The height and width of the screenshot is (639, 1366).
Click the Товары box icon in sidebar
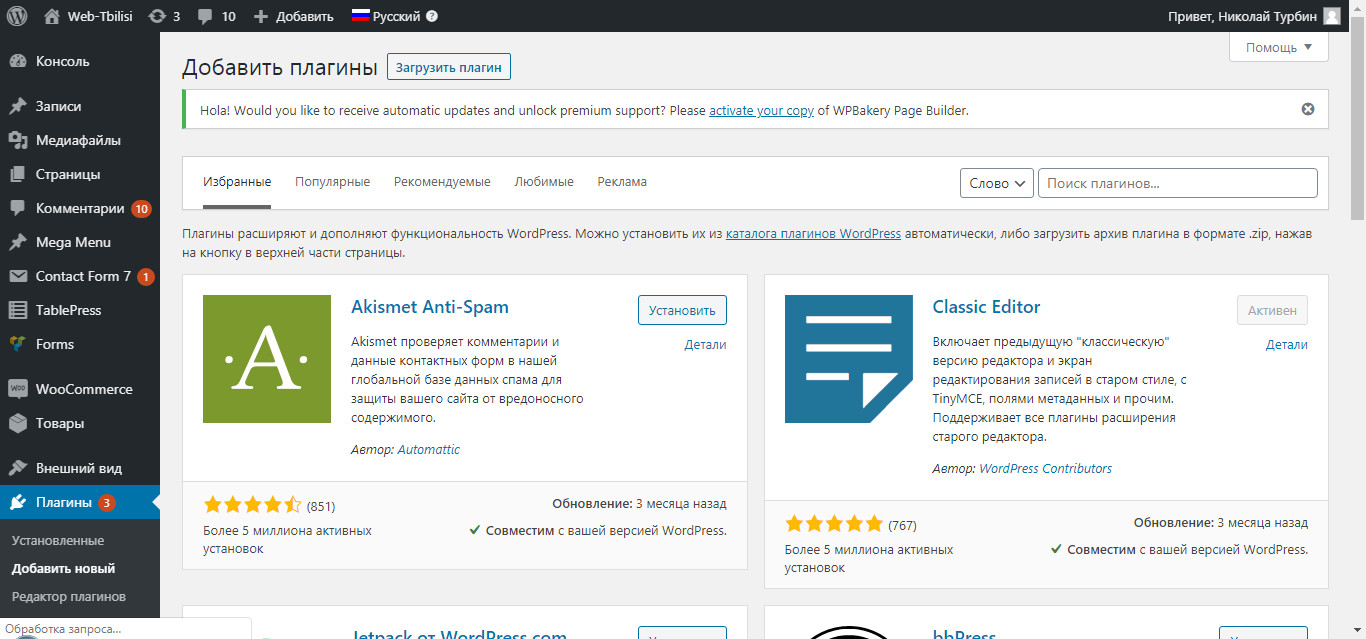18,423
